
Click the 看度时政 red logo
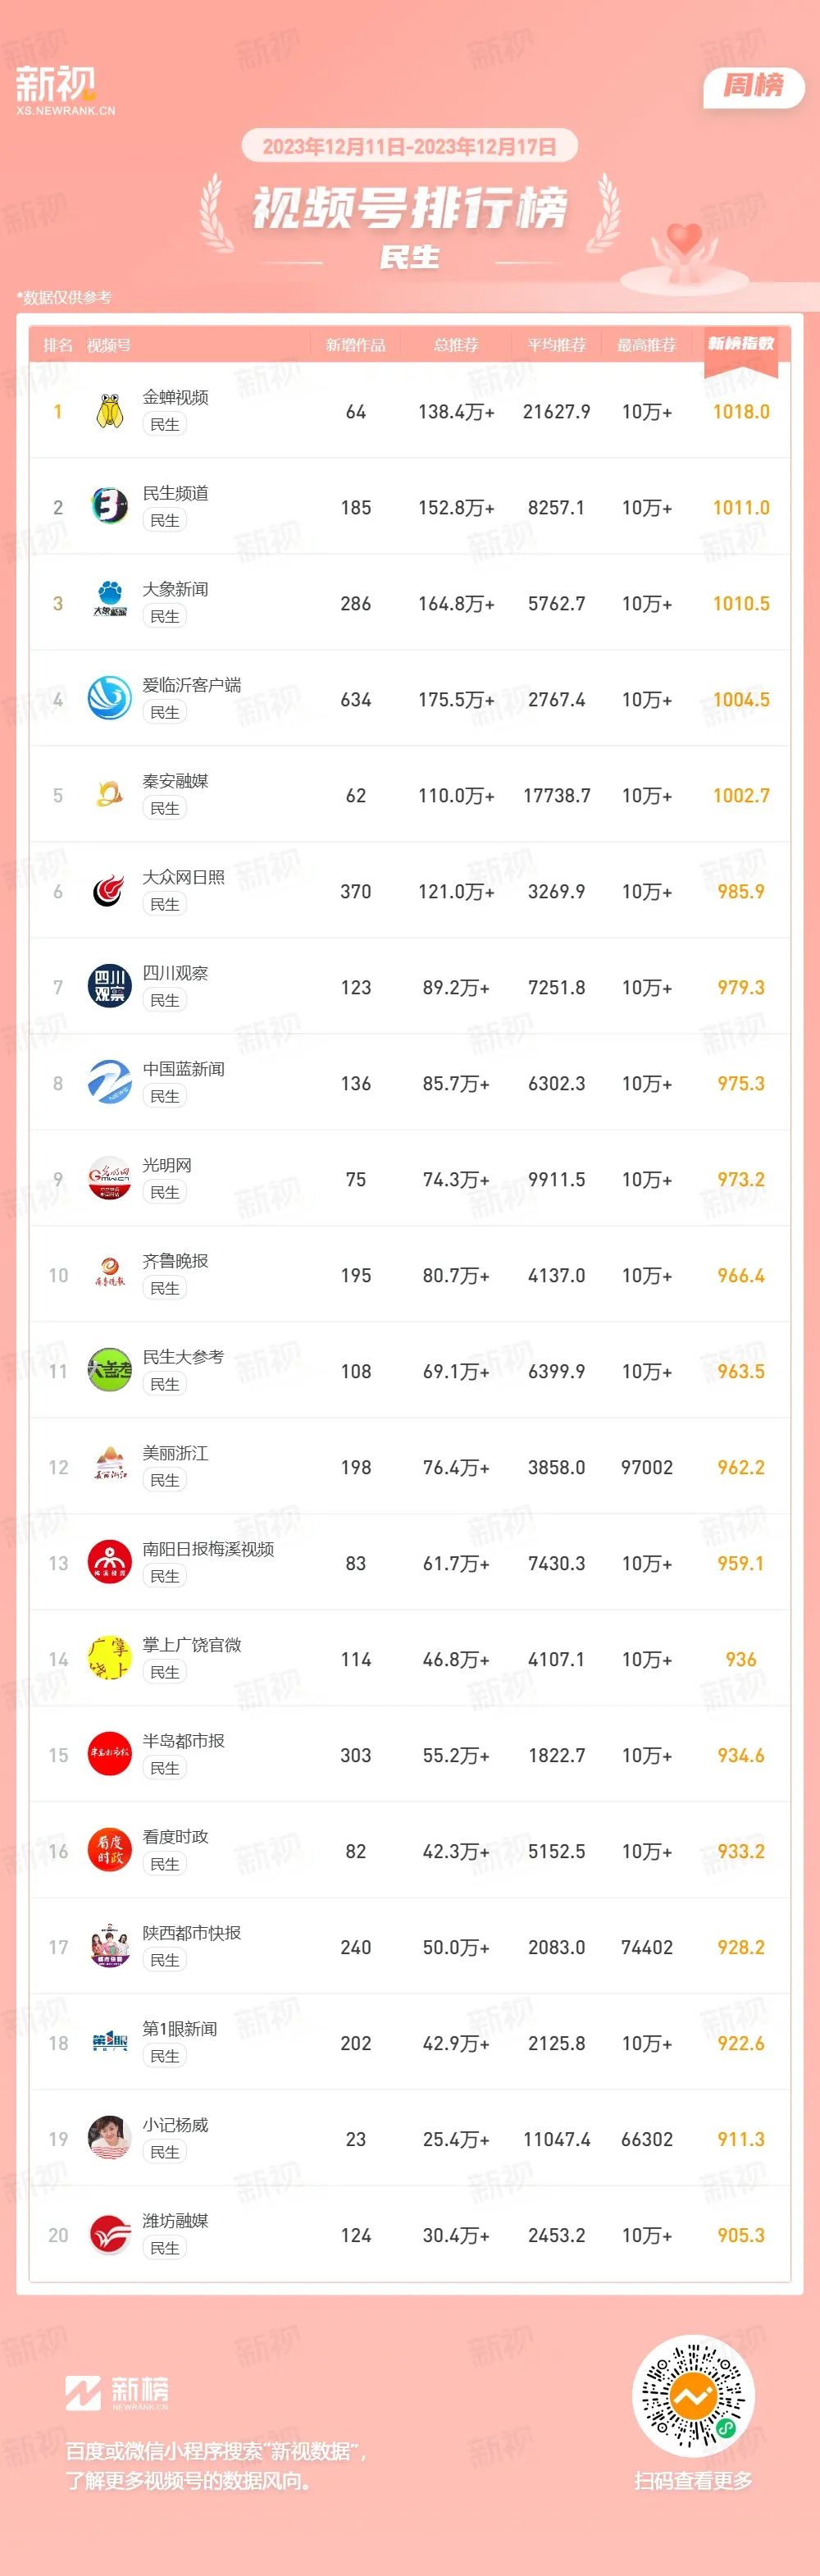pyautogui.click(x=110, y=1851)
